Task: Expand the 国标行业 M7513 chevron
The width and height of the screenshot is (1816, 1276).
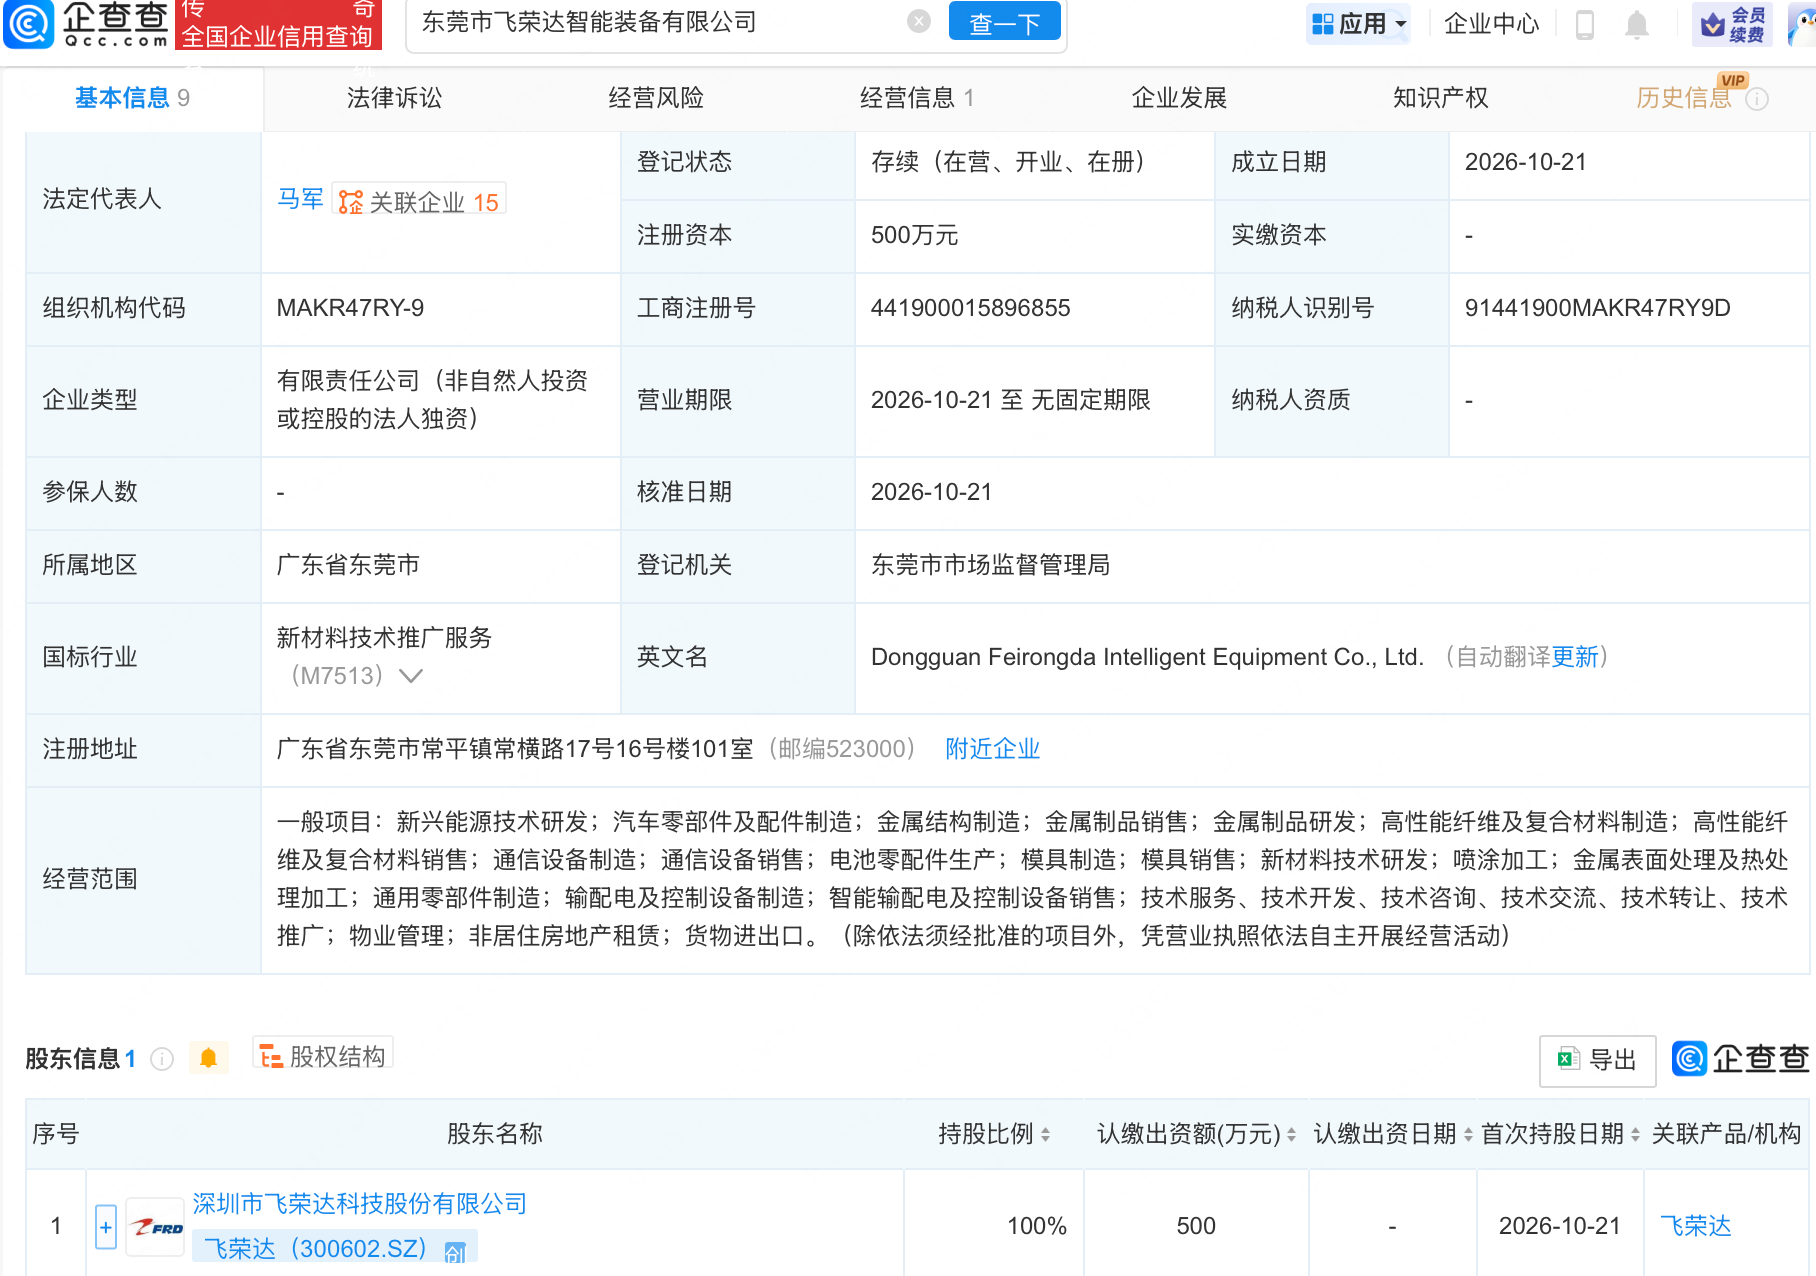Action: coord(411,676)
